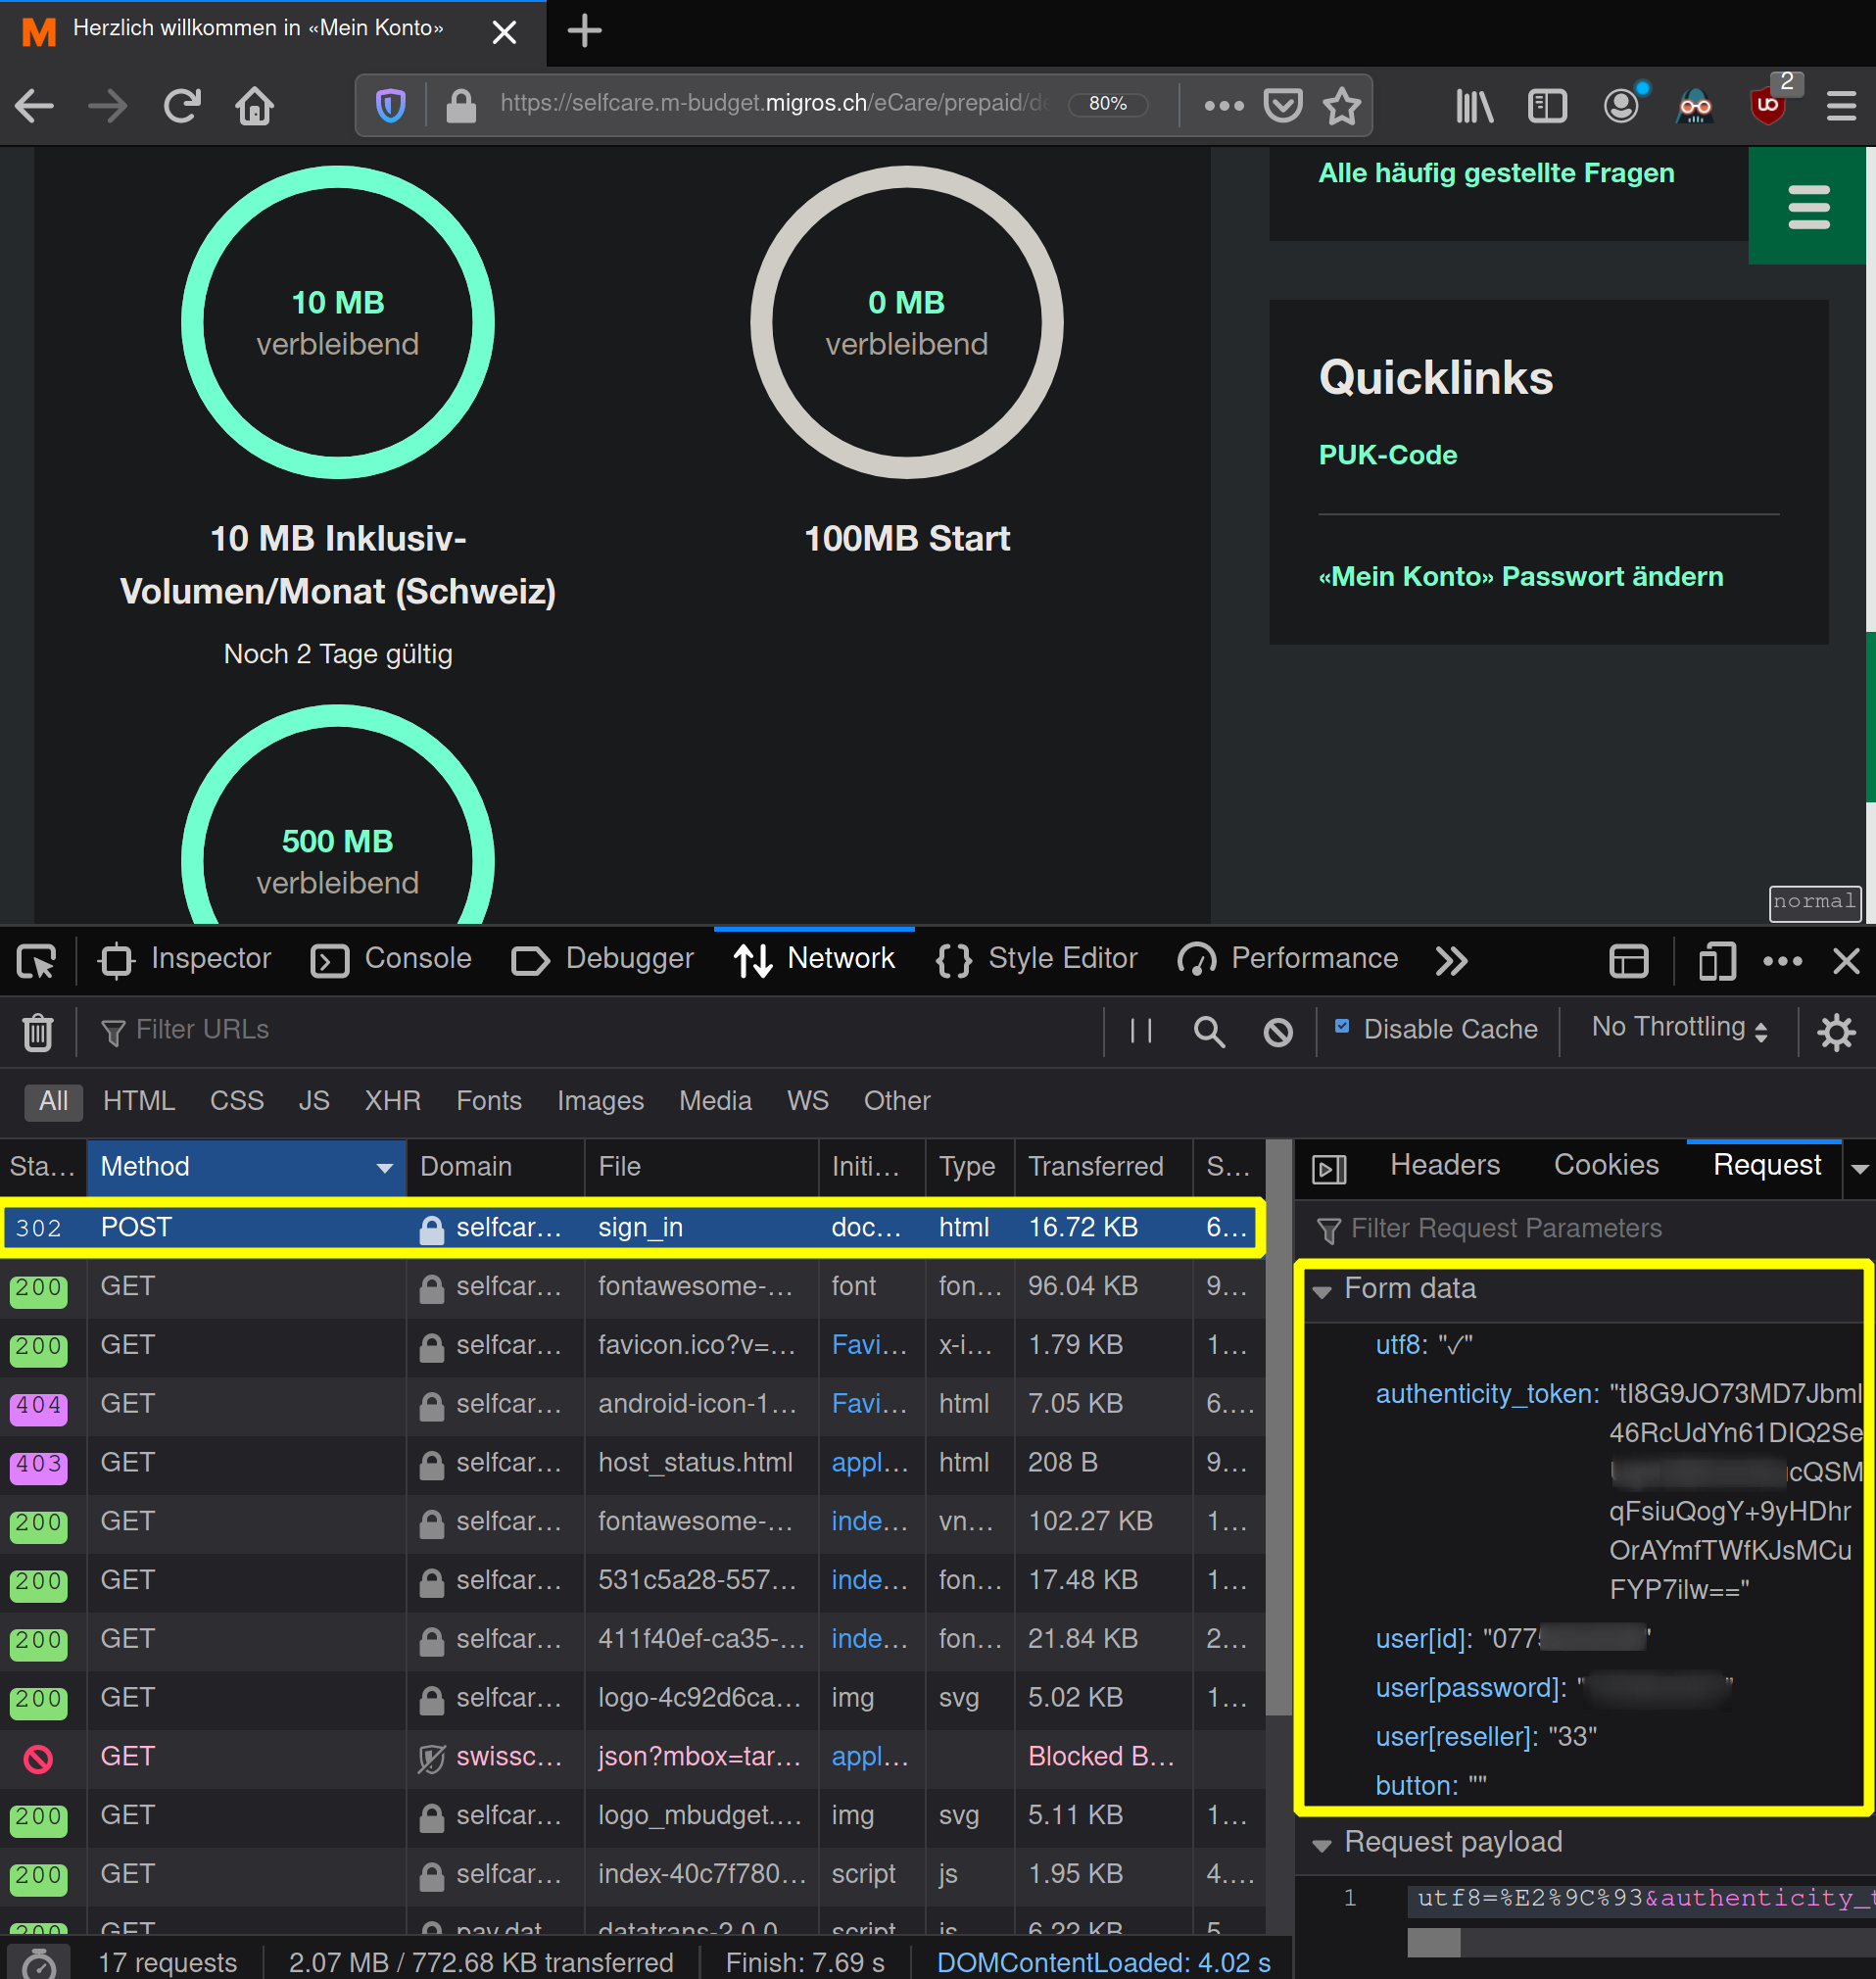Start performance analysis stopwatch

(38, 1963)
